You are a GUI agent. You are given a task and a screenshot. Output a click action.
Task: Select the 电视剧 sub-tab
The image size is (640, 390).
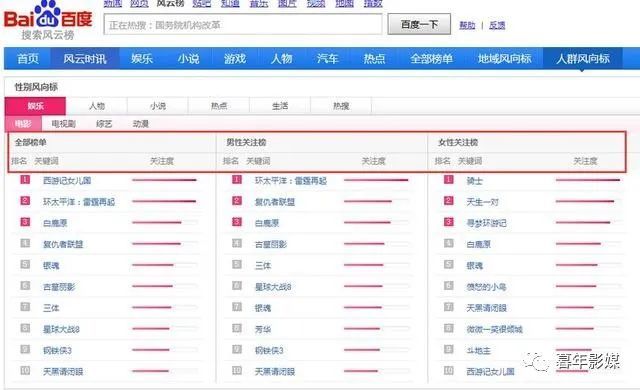(x=64, y=124)
